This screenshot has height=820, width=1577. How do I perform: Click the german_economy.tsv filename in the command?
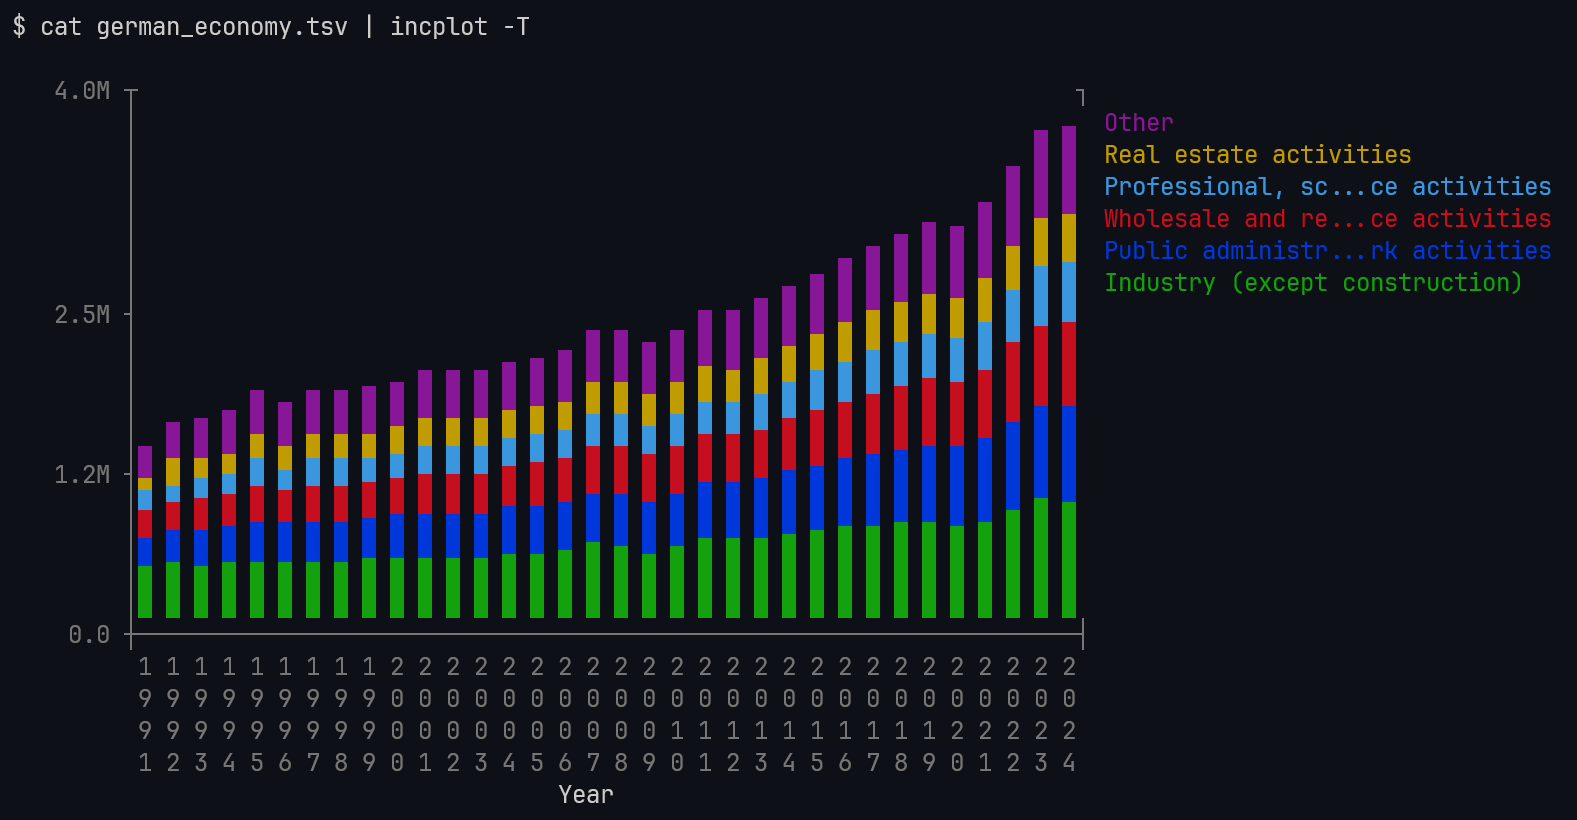[222, 27]
